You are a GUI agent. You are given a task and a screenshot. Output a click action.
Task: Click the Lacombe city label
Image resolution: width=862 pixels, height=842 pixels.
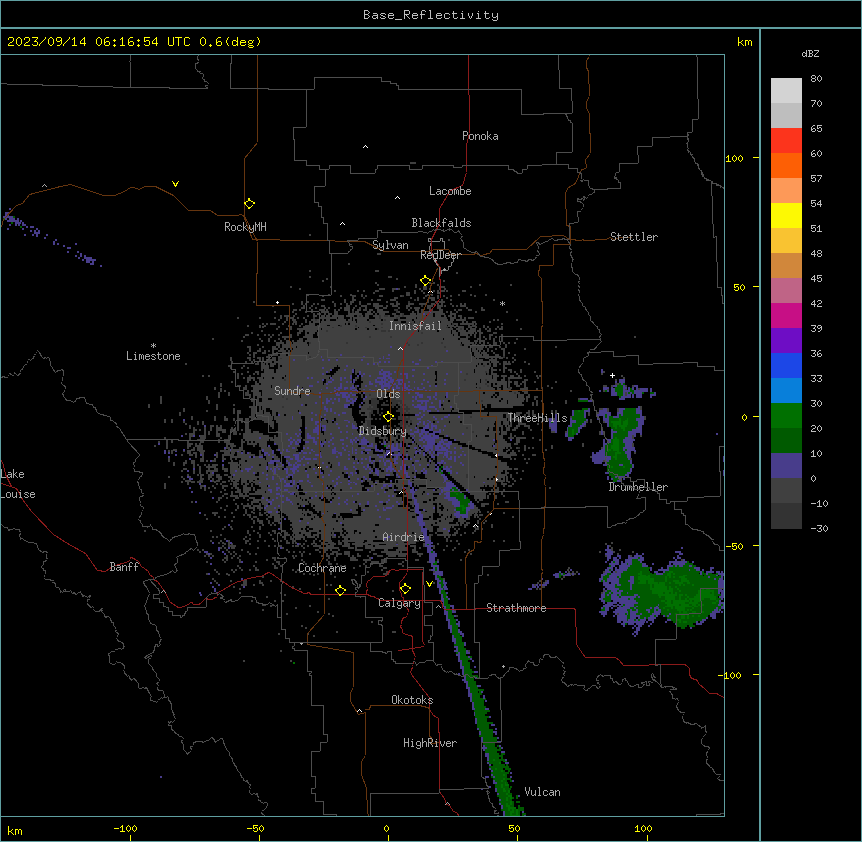tap(450, 191)
